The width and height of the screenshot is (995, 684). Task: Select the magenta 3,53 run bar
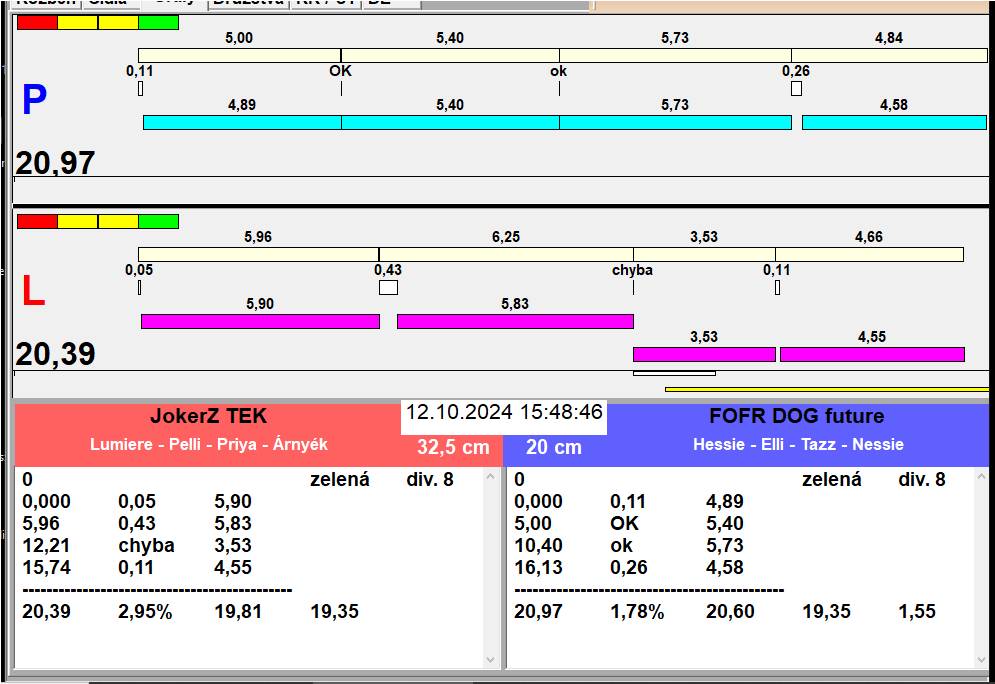click(x=704, y=354)
